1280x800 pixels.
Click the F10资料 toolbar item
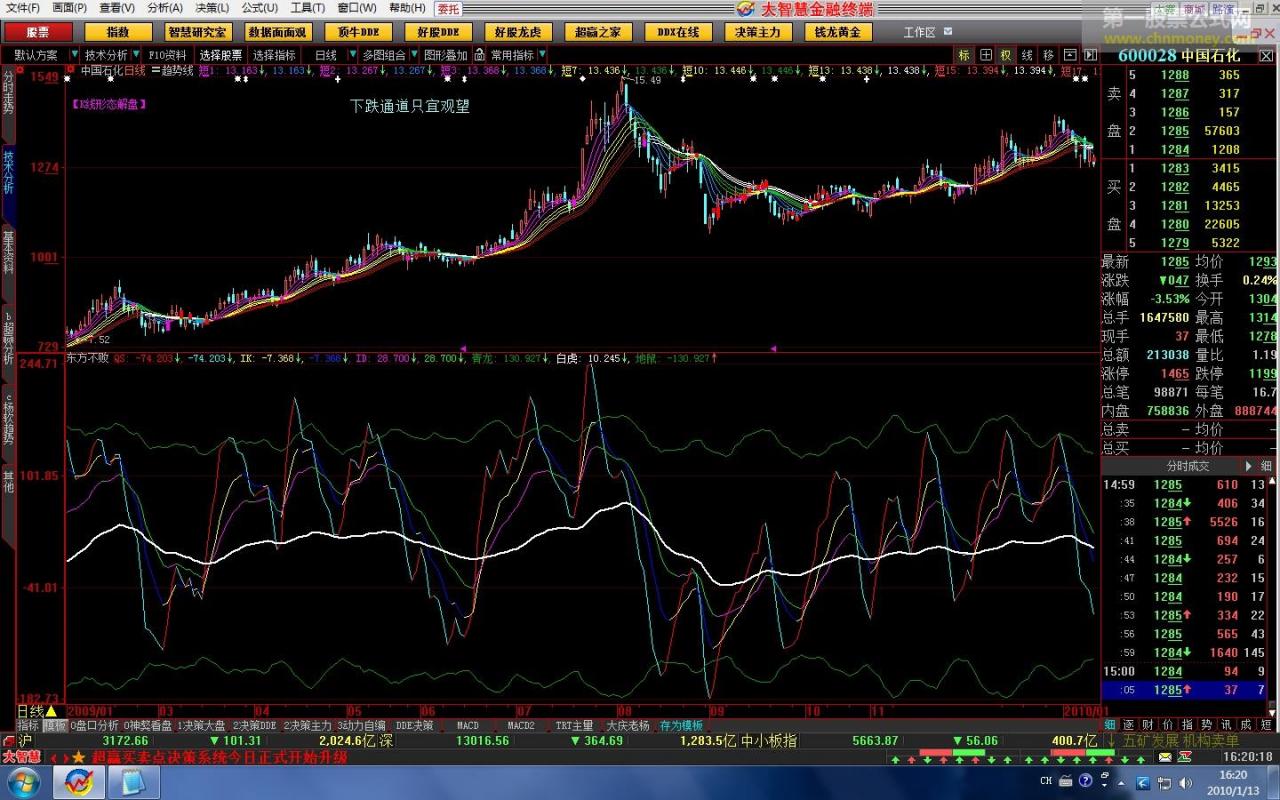pyautogui.click(x=167, y=55)
